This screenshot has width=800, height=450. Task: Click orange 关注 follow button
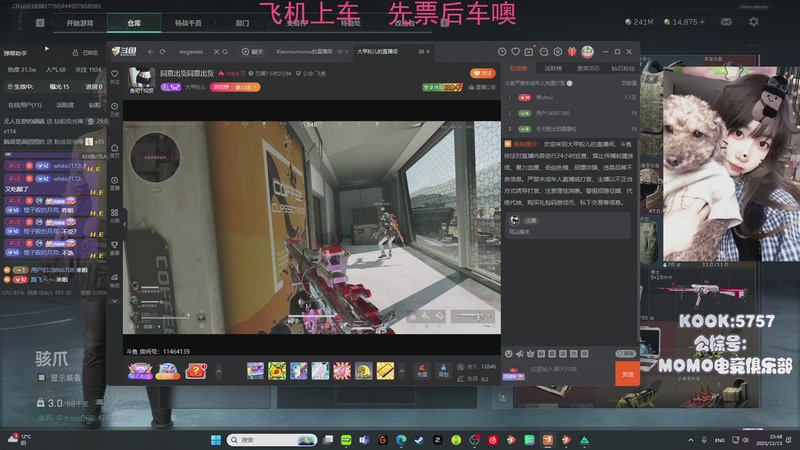[483, 73]
